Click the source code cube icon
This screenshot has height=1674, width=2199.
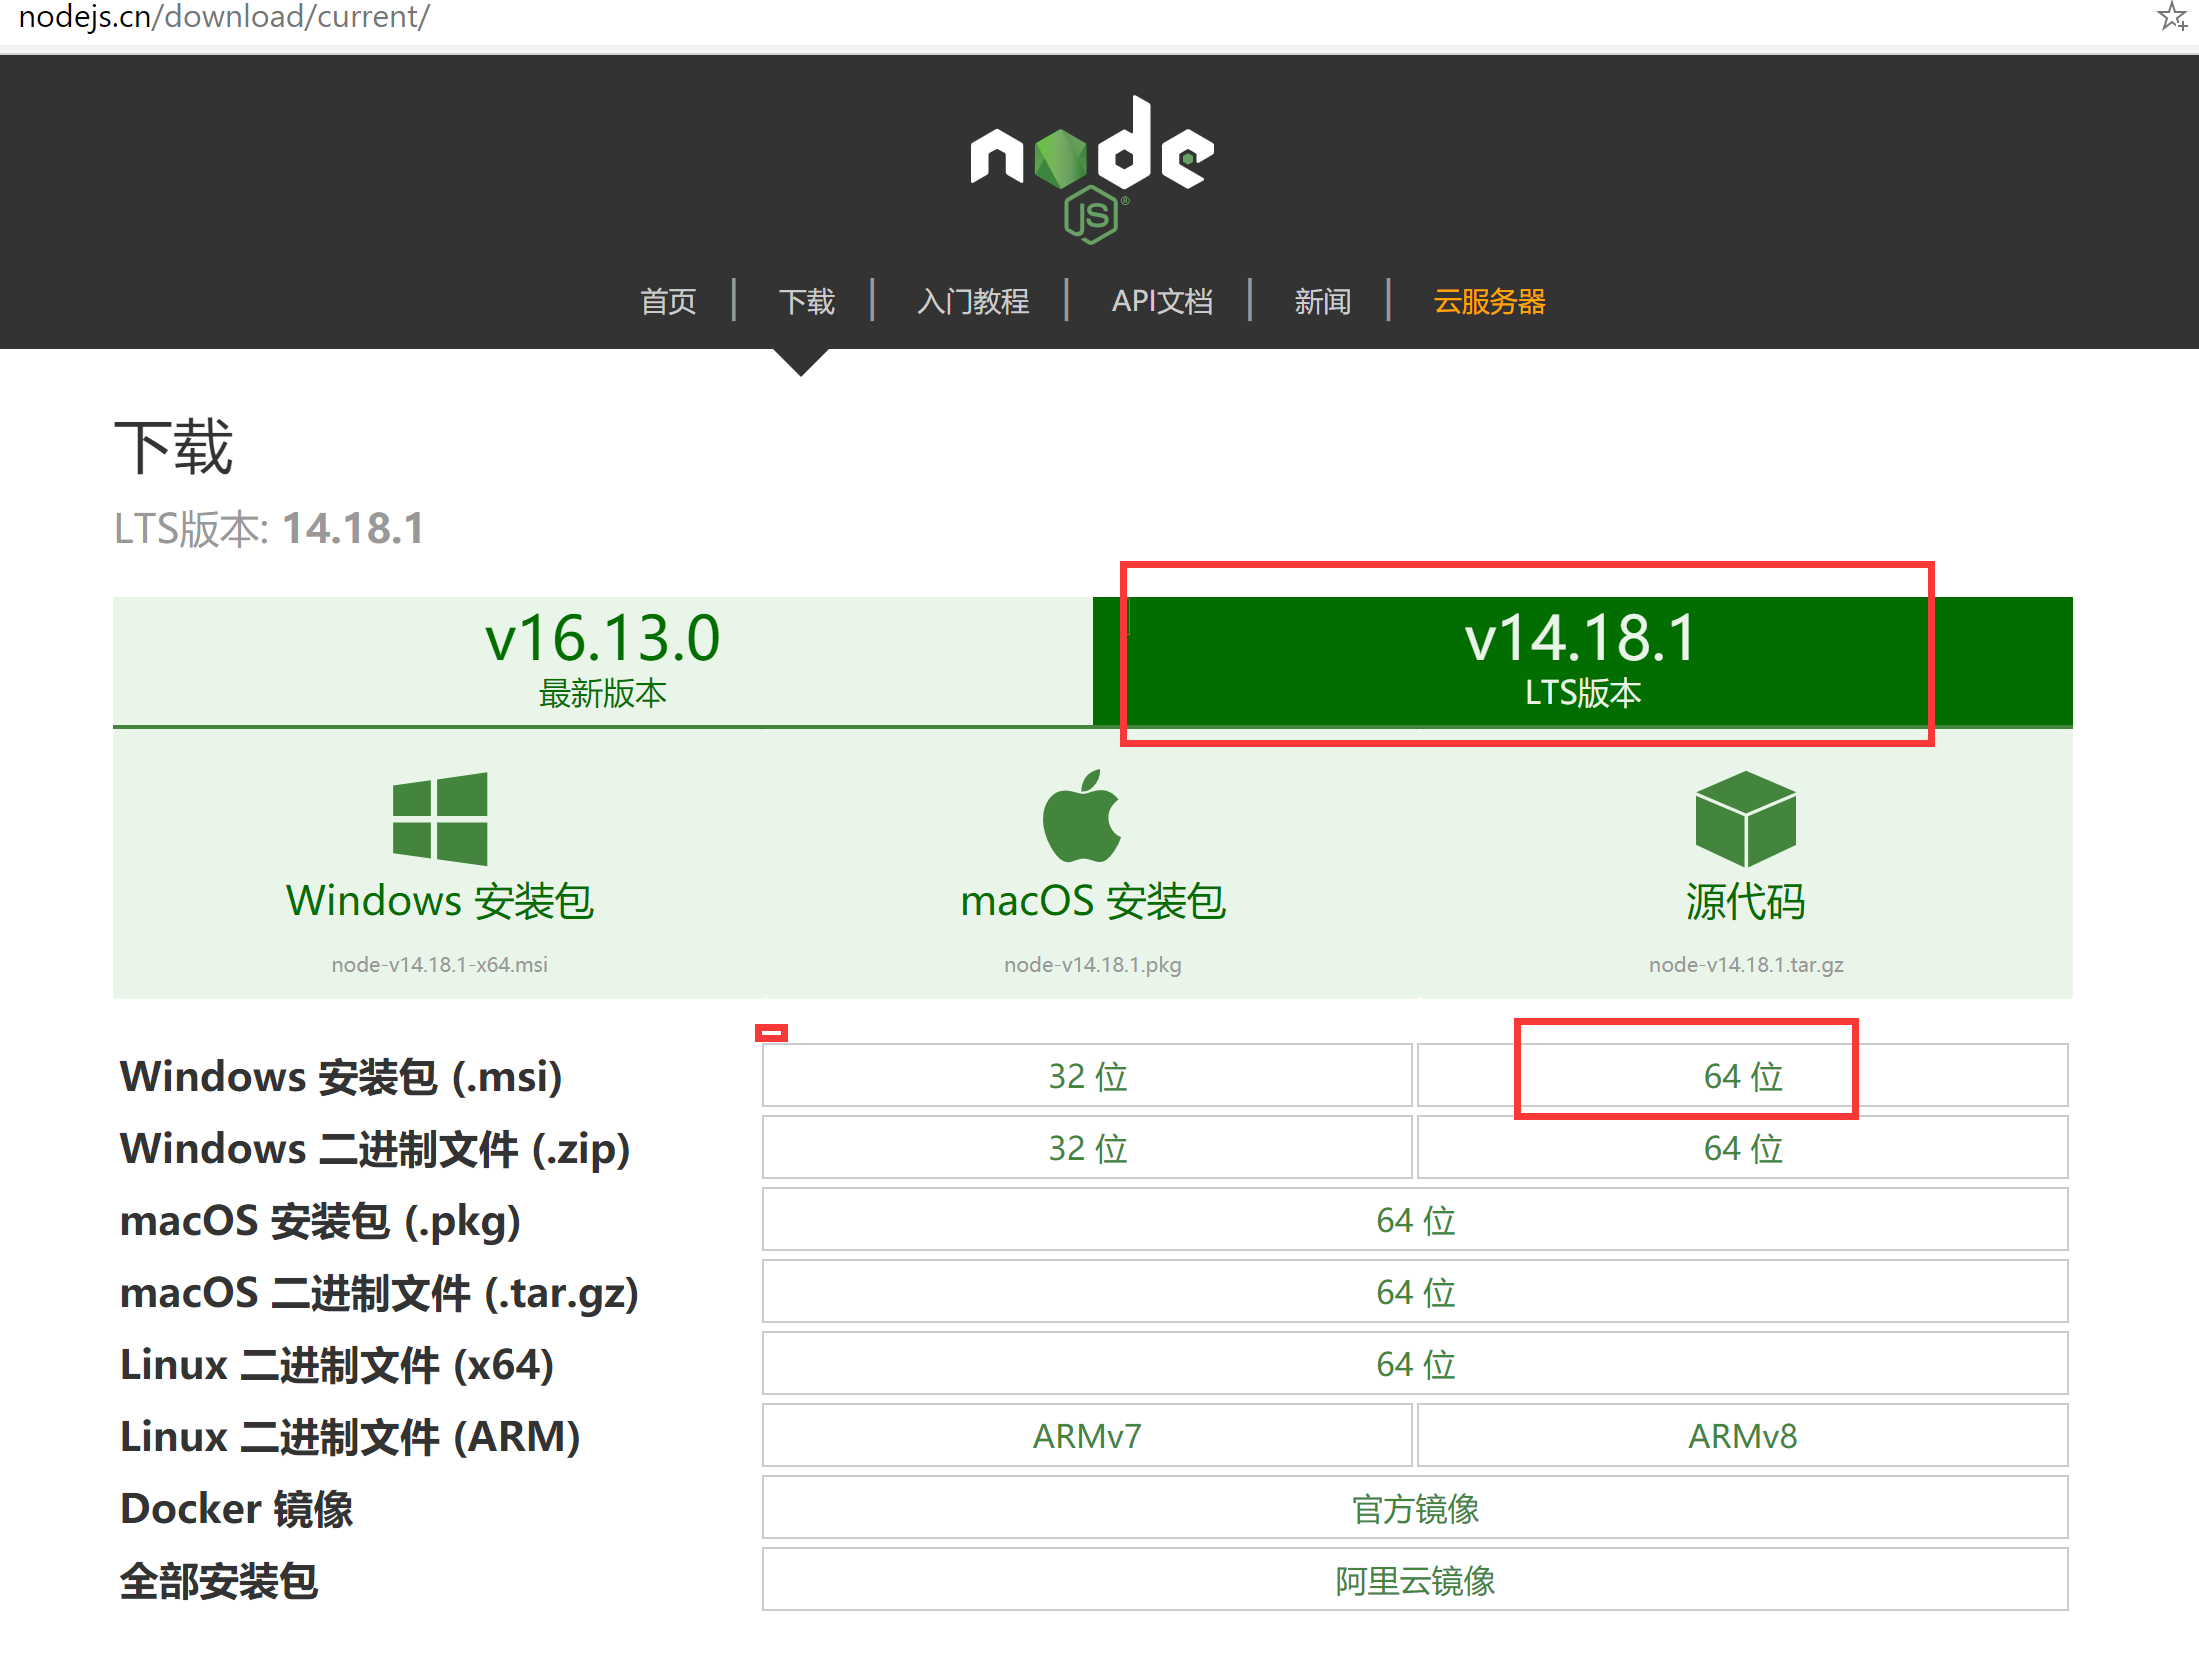coord(1745,818)
